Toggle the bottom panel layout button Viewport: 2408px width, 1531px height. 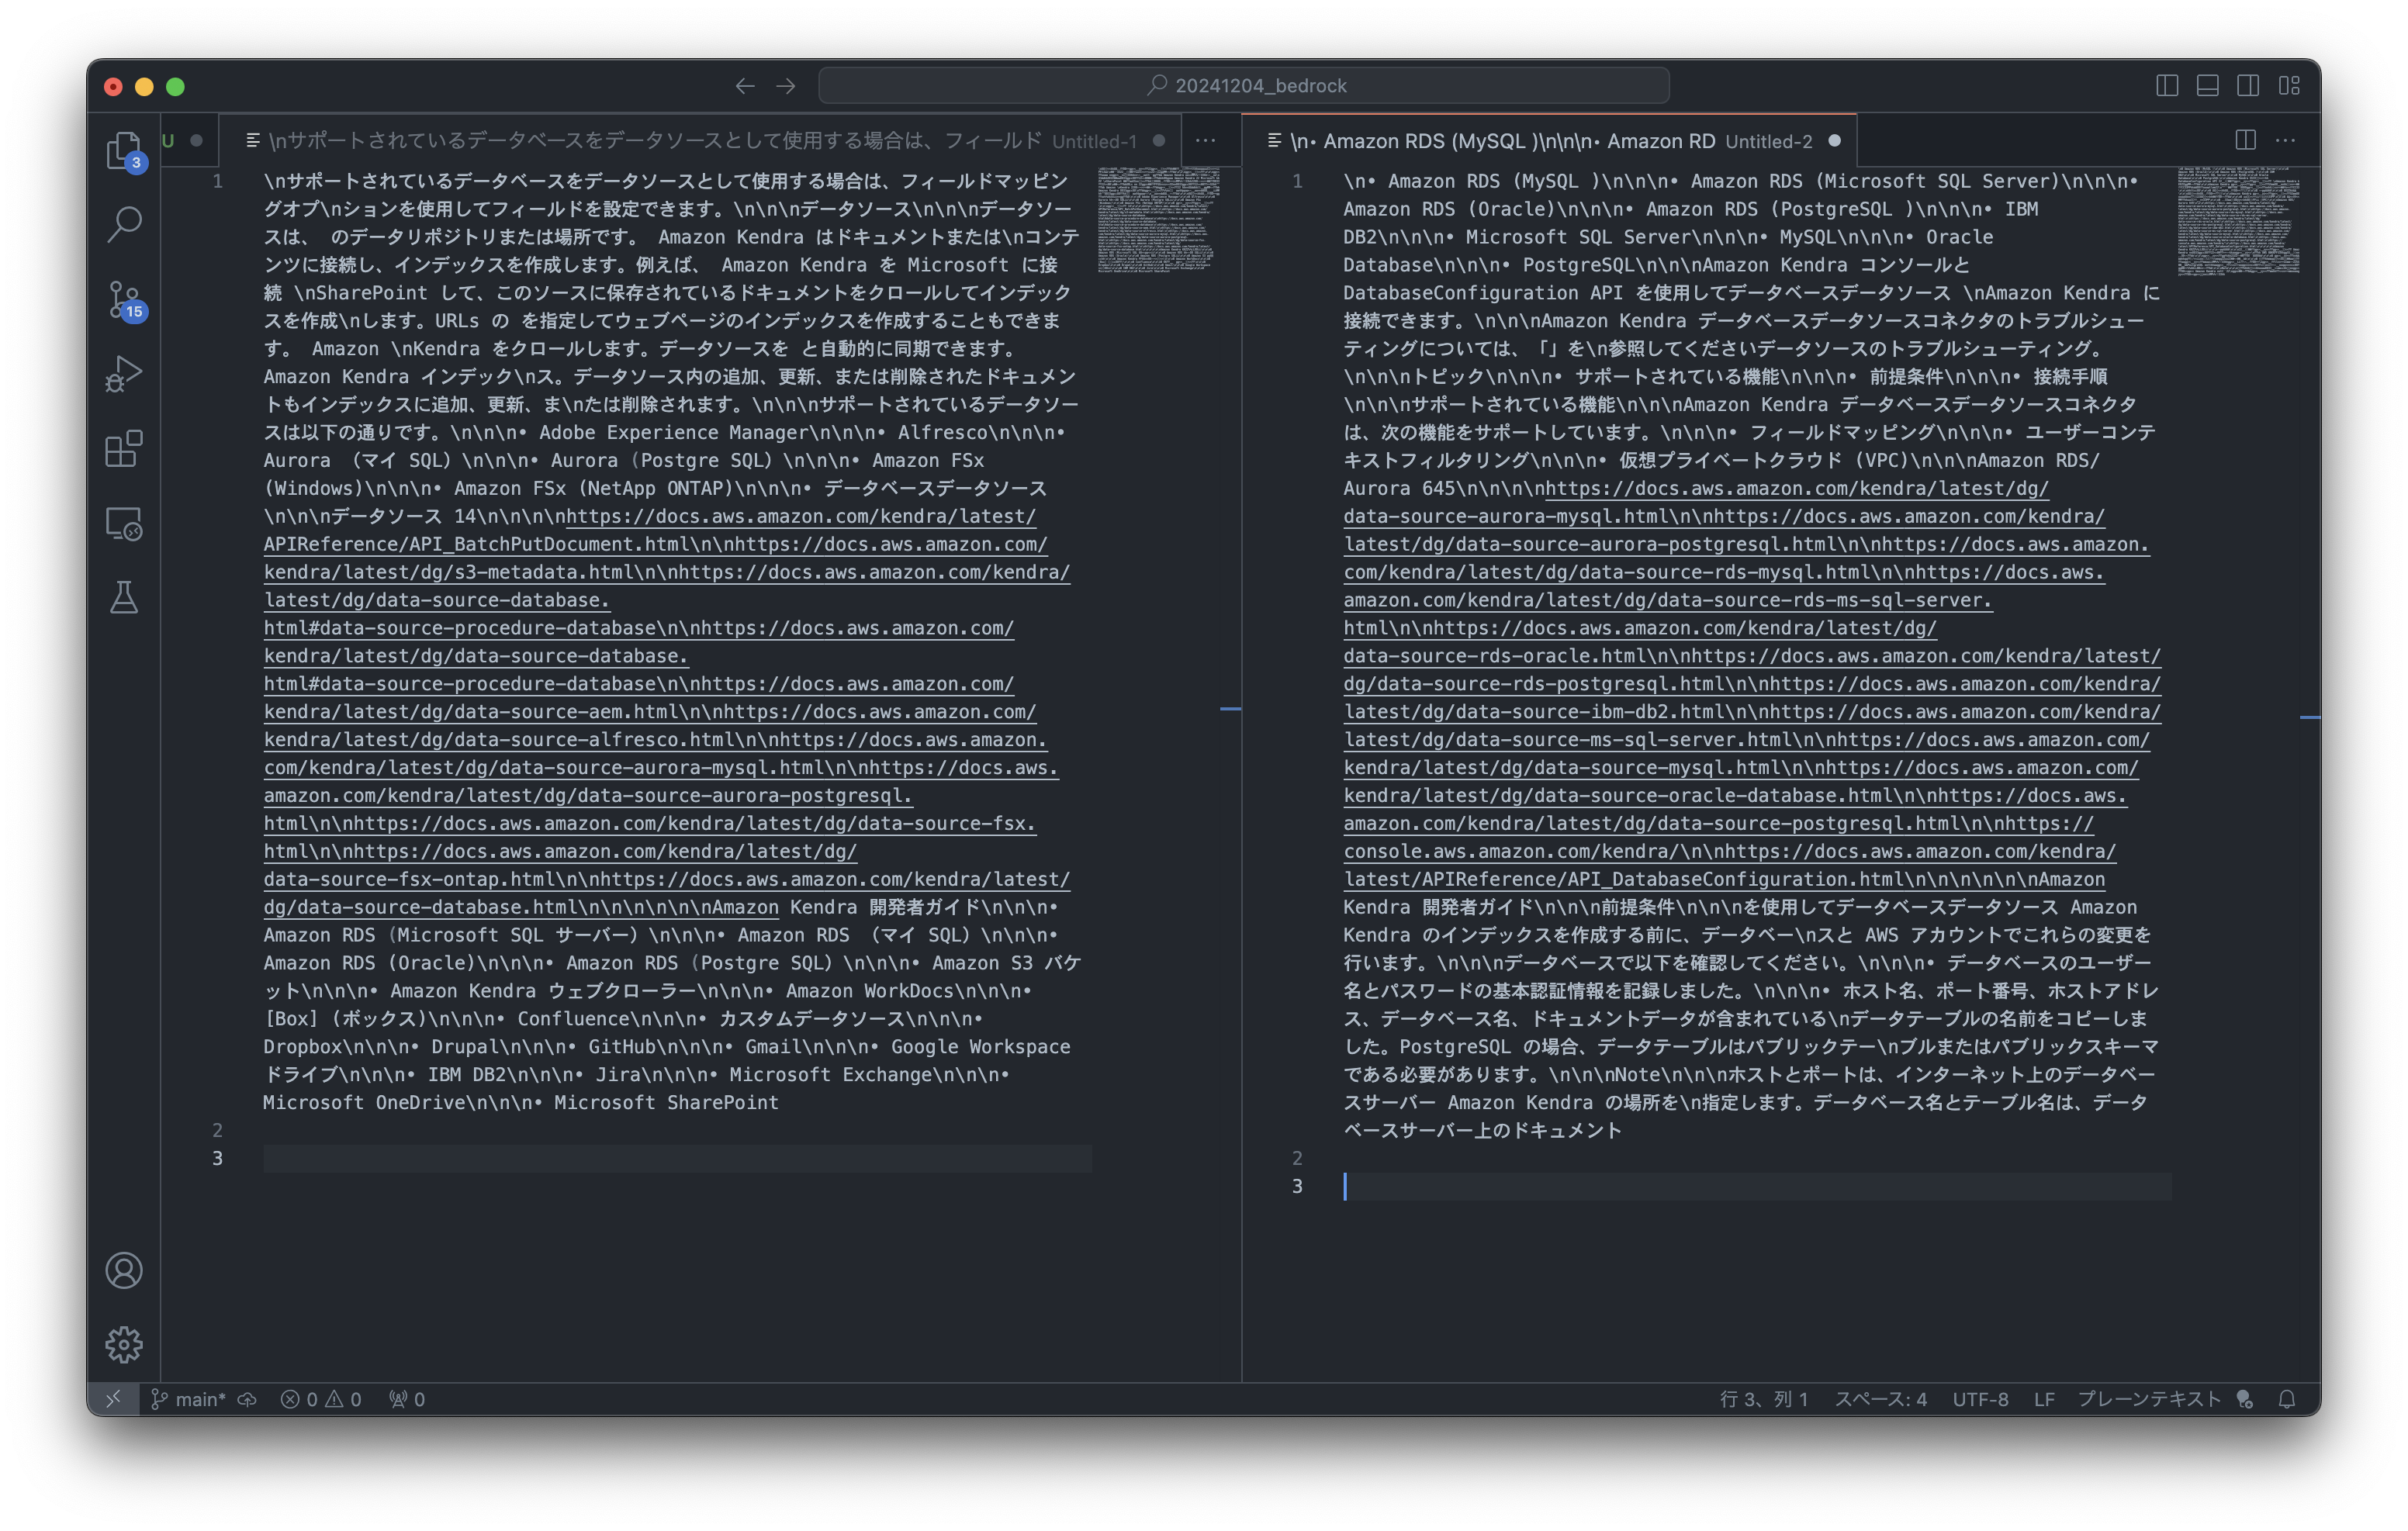pyautogui.click(x=2207, y=86)
